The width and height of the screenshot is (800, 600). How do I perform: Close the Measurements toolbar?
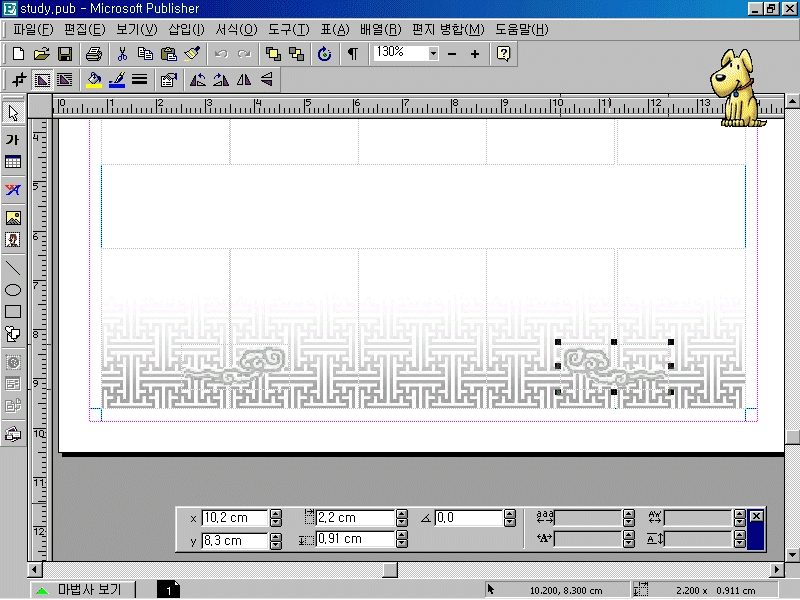coord(756,516)
